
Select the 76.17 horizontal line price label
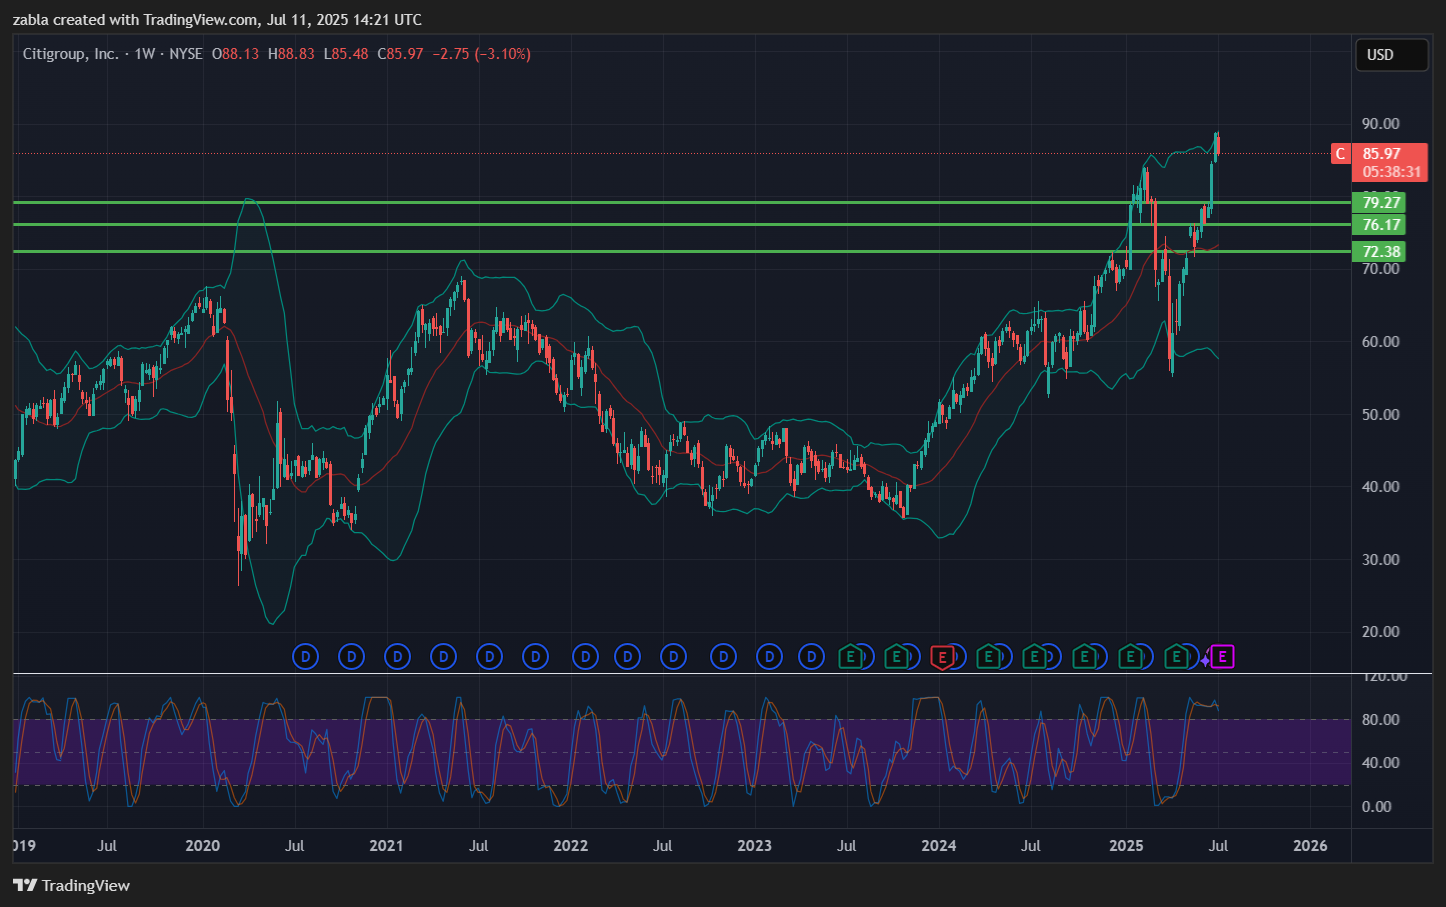point(1378,225)
